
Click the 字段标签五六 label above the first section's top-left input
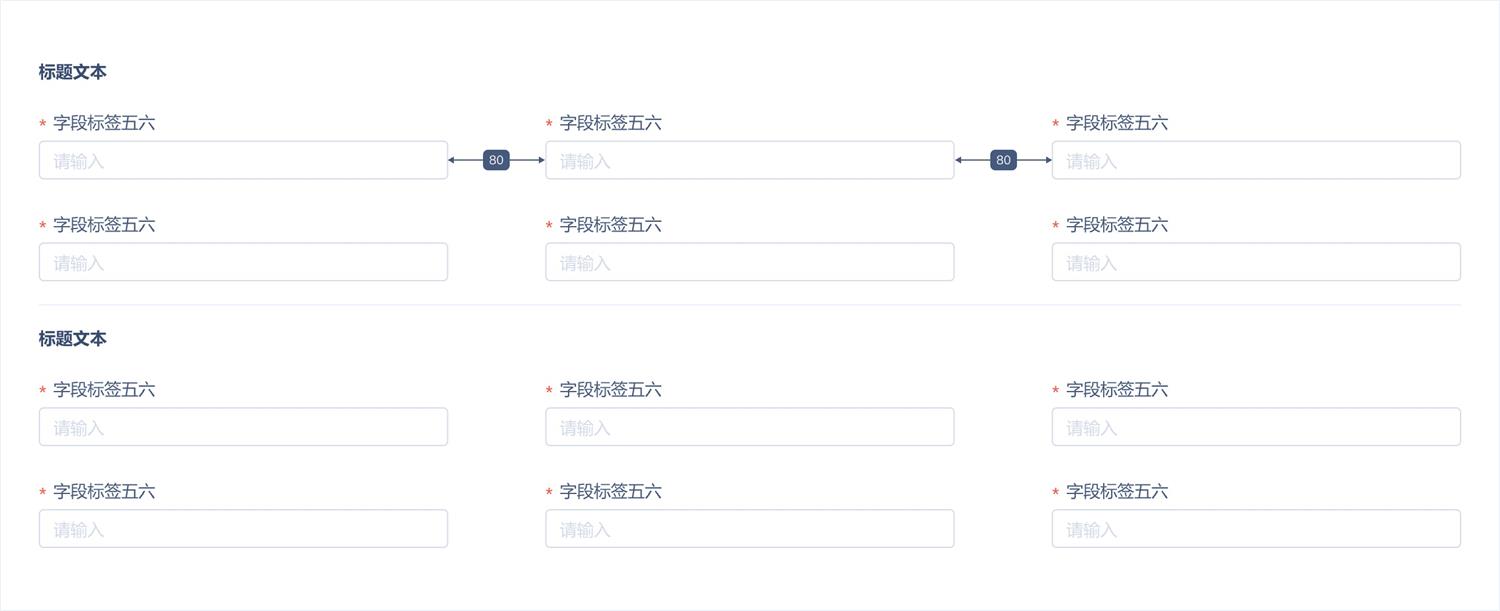[104, 123]
